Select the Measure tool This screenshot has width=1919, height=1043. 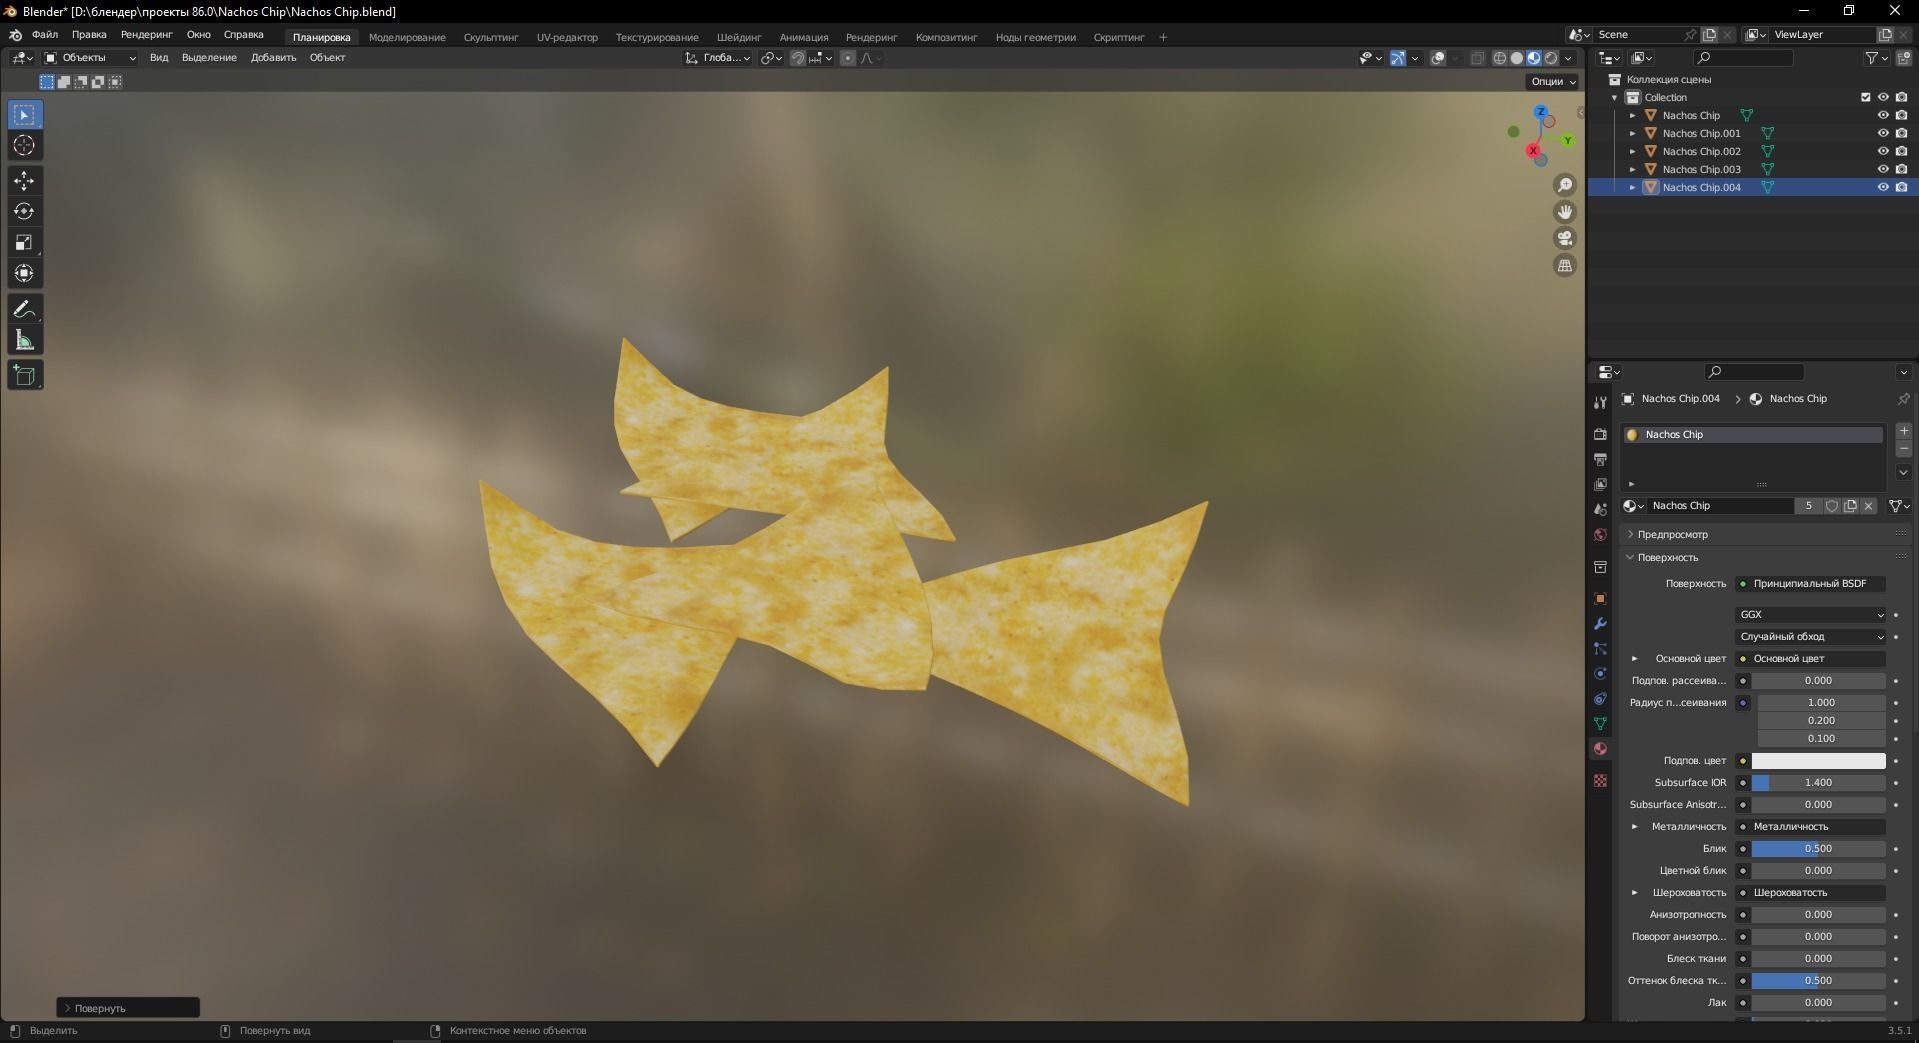click(24, 341)
